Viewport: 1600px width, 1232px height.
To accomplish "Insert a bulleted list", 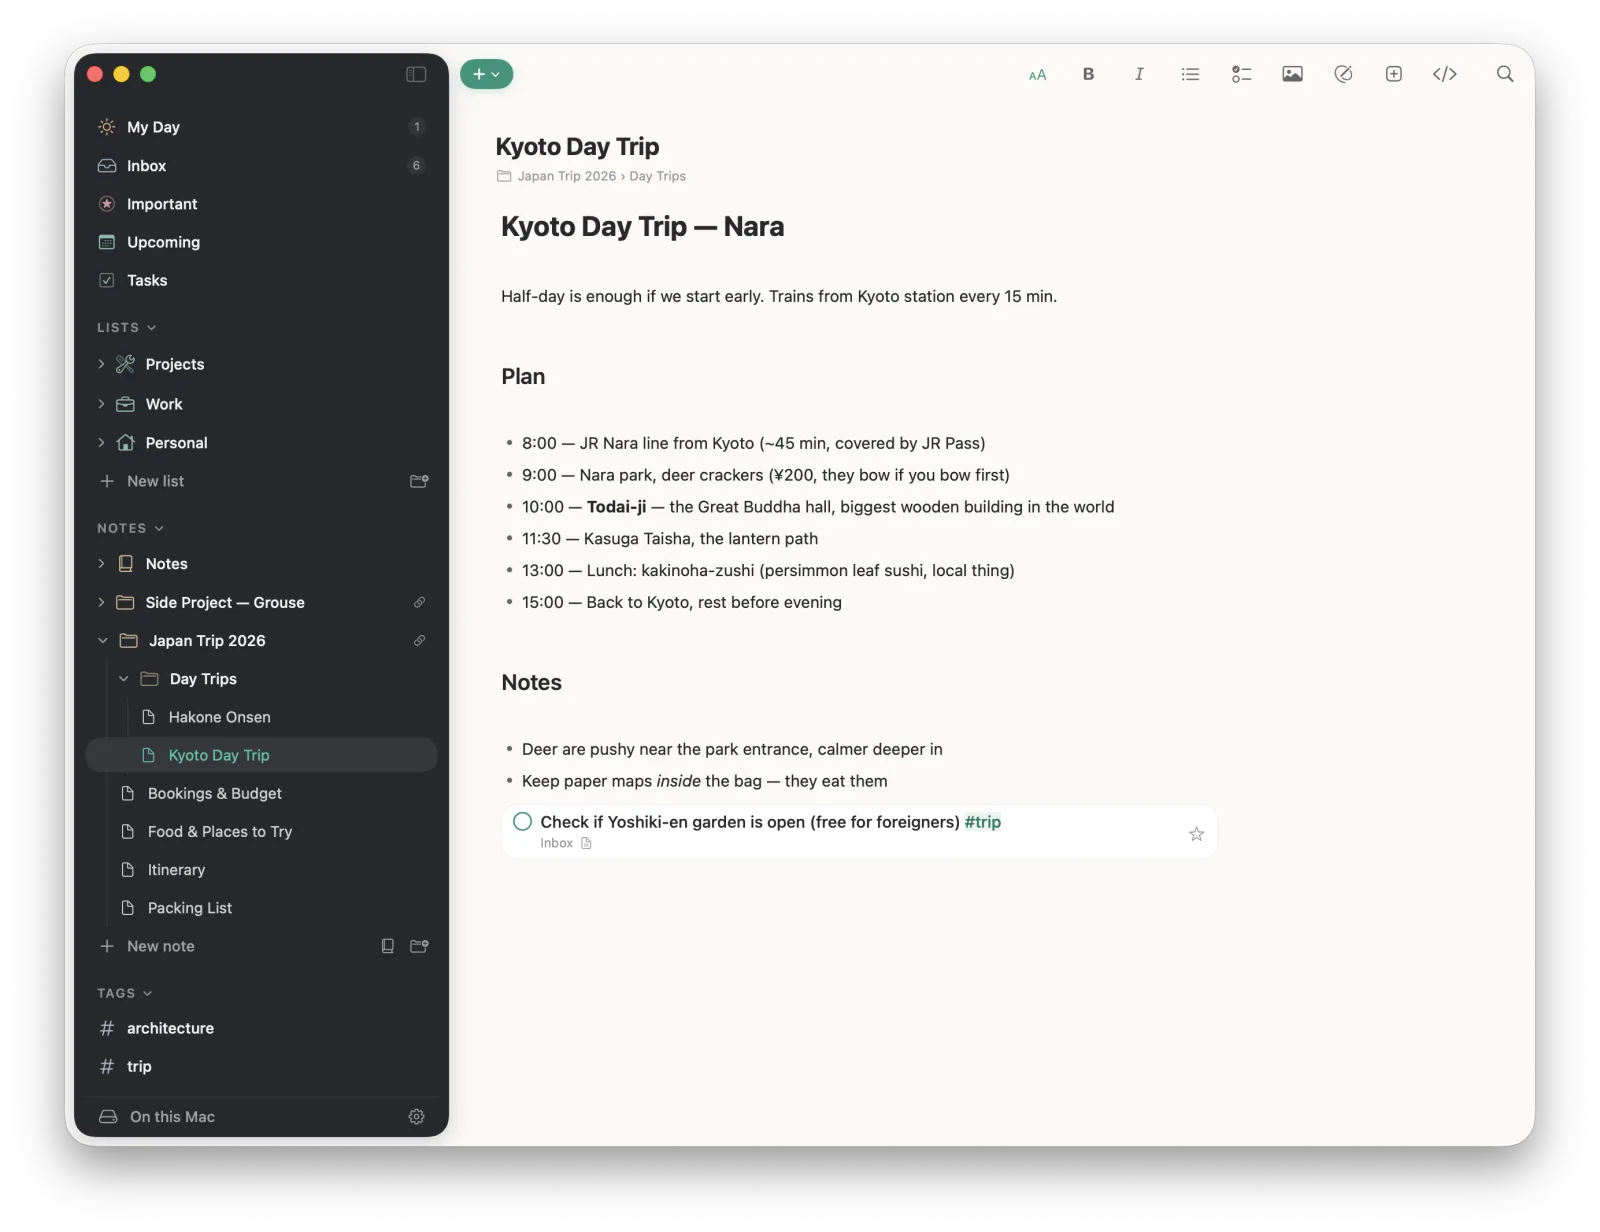I will (1190, 74).
